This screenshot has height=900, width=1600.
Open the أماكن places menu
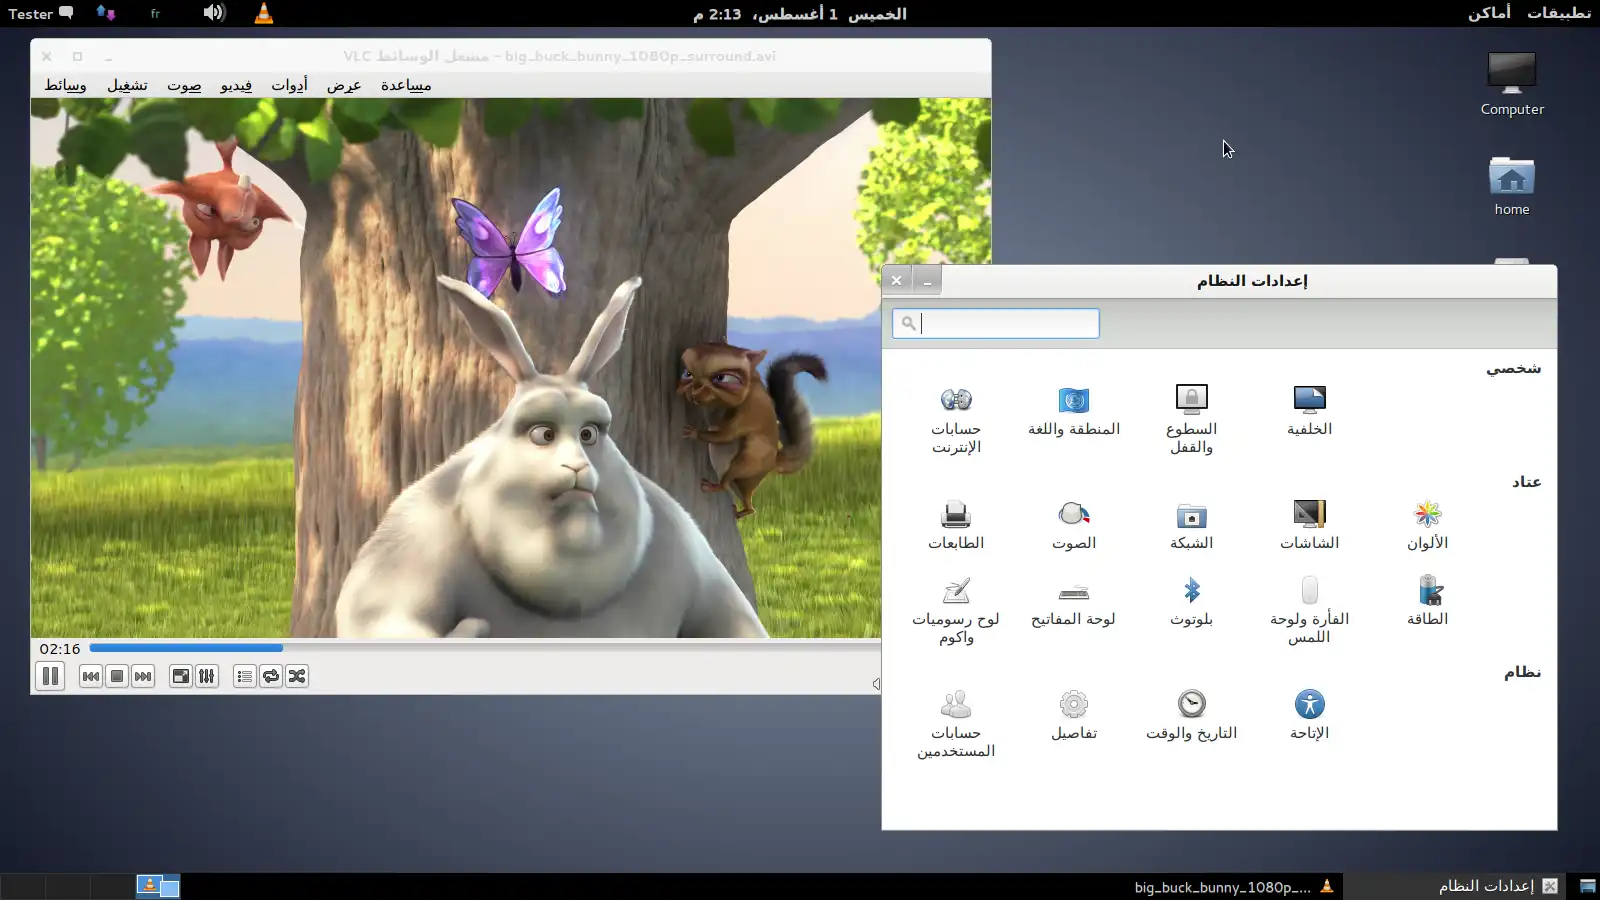tap(1489, 13)
